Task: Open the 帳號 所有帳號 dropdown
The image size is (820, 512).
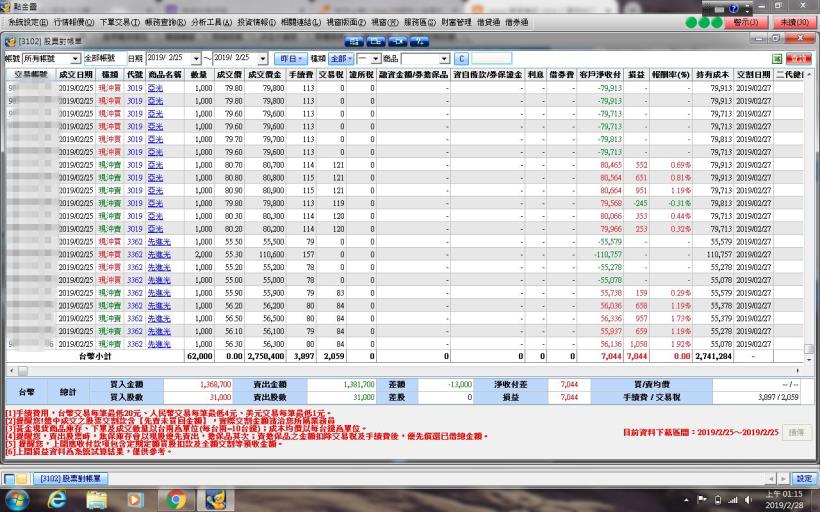Action: tap(75, 59)
